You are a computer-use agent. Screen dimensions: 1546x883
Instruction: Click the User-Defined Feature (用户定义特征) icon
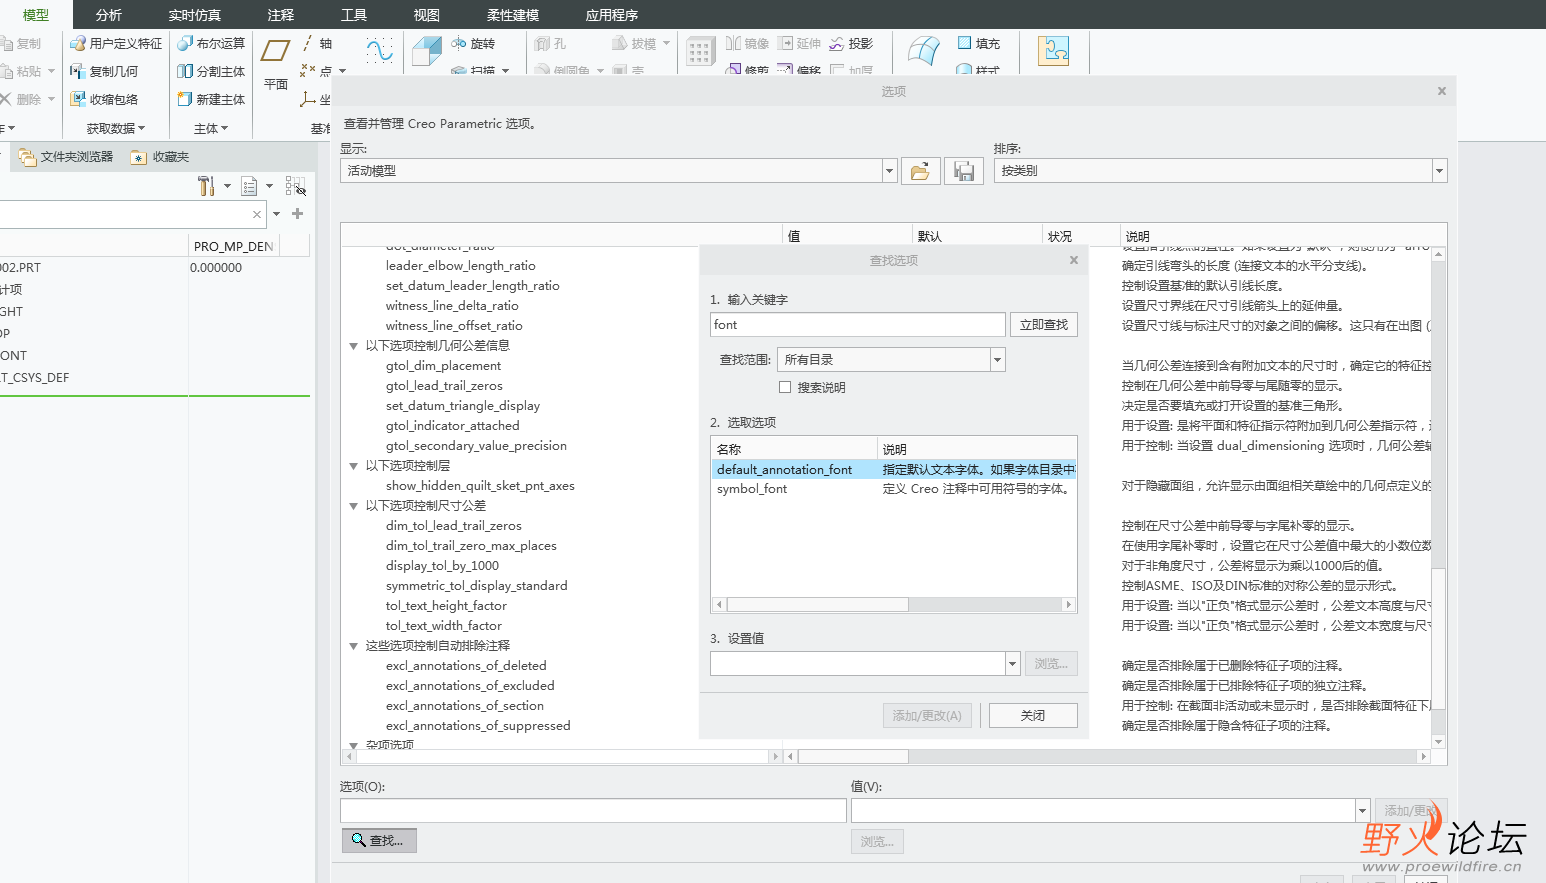tap(77, 43)
